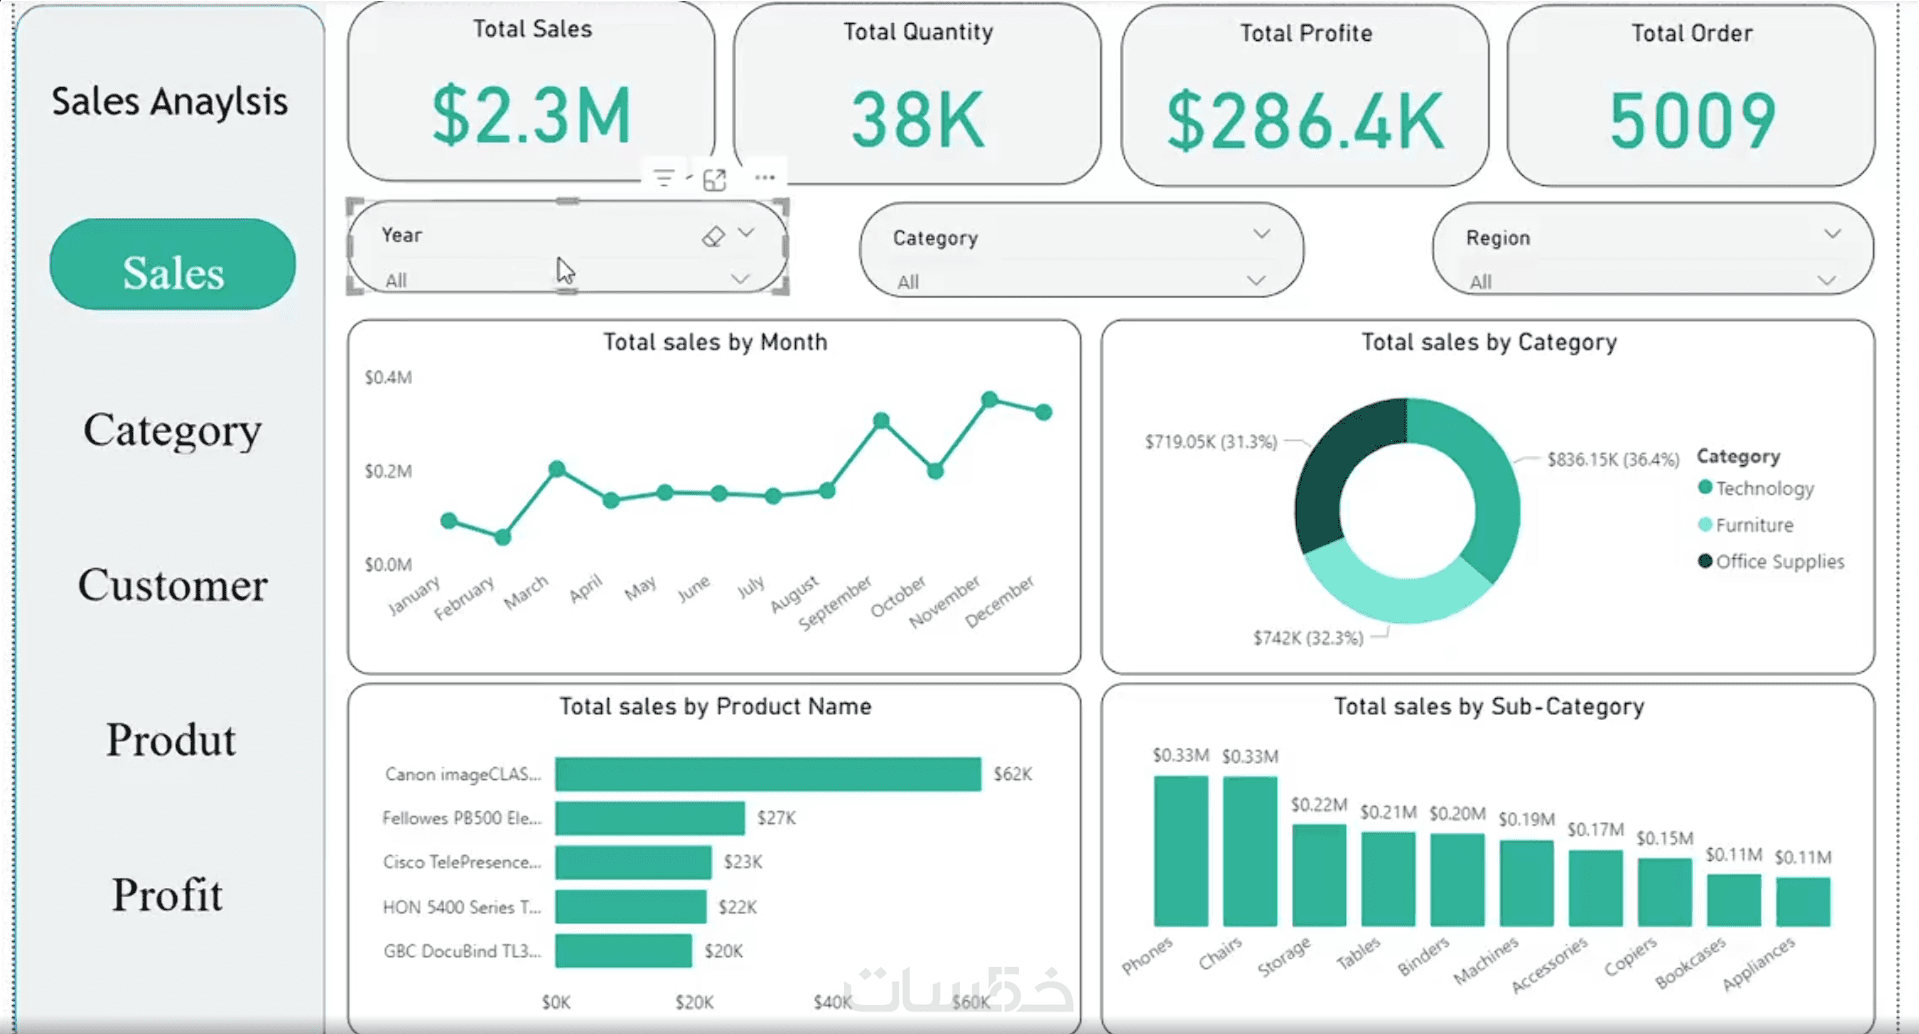Clear selections with the Year eraser icon
The height and width of the screenshot is (1034, 1919).
[x=713, y=237]
